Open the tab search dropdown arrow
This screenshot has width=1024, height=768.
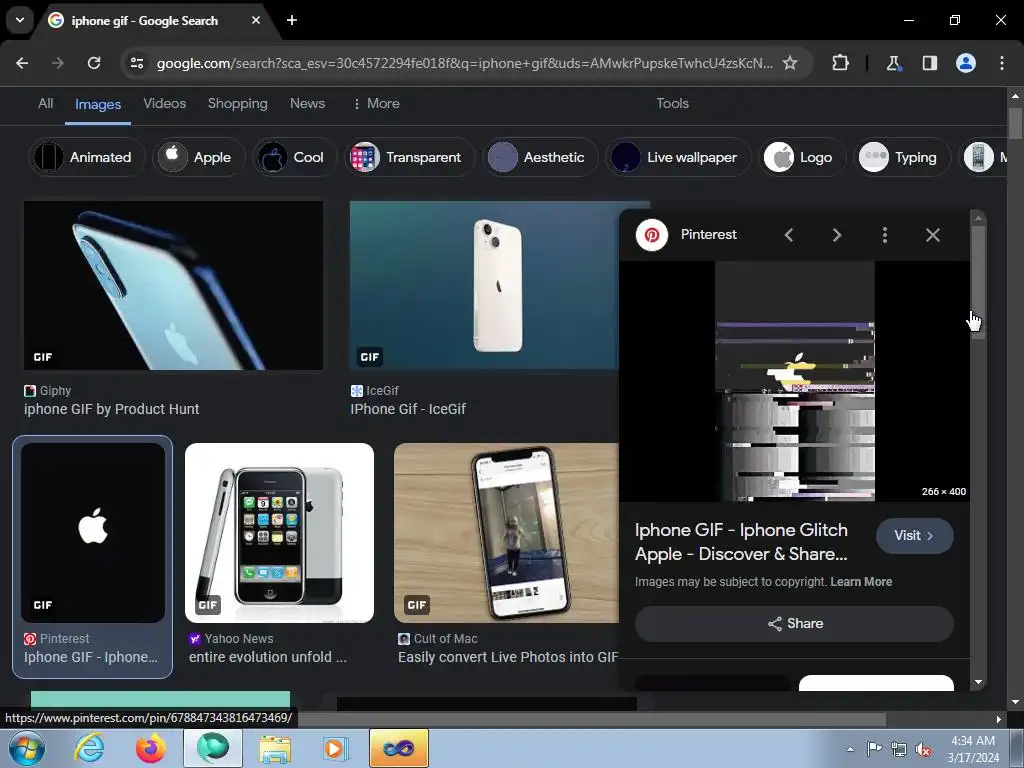[20, 20]
